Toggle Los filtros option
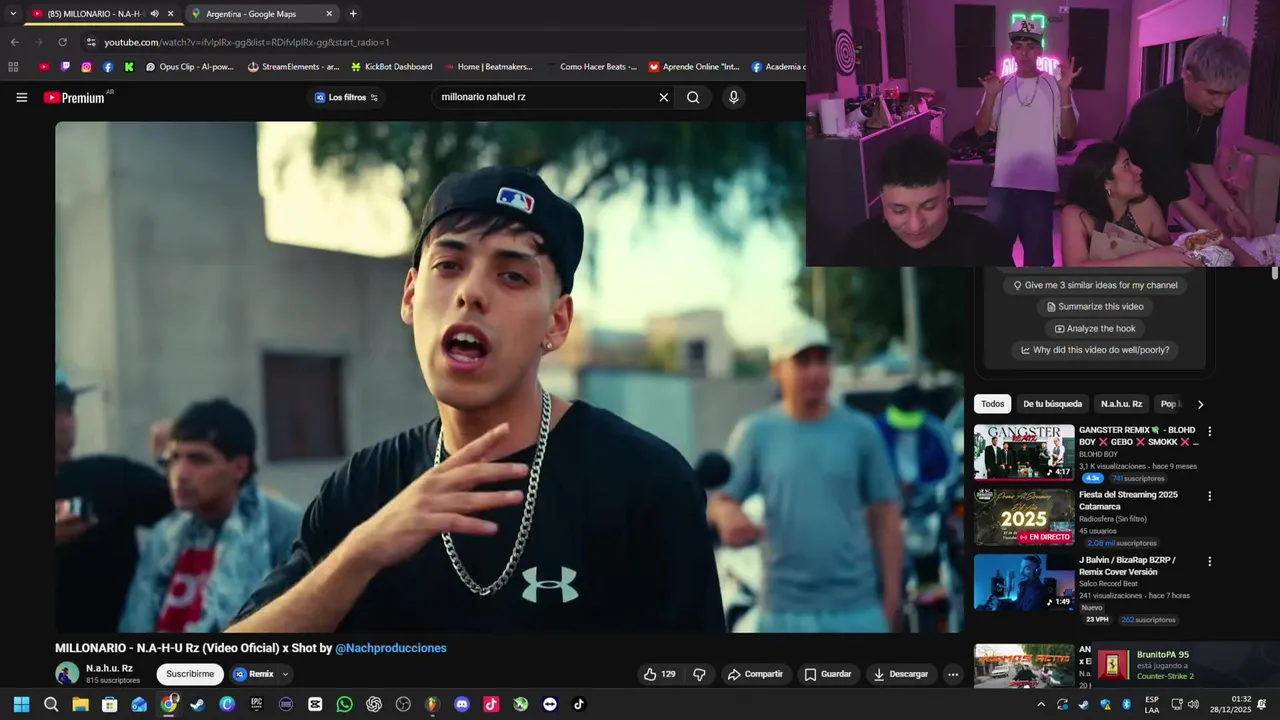The width and height of the screenshot is (1280, 720). click(x=346, y=97)
